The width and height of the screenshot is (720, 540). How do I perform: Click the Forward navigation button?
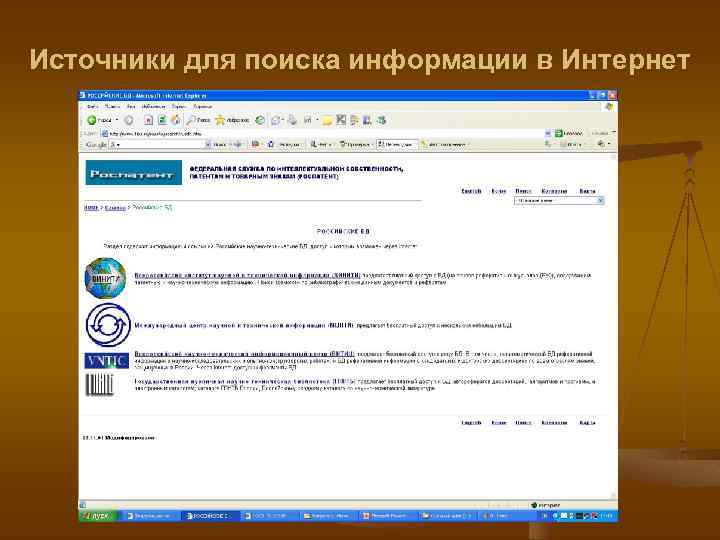[x=129, y=120]
